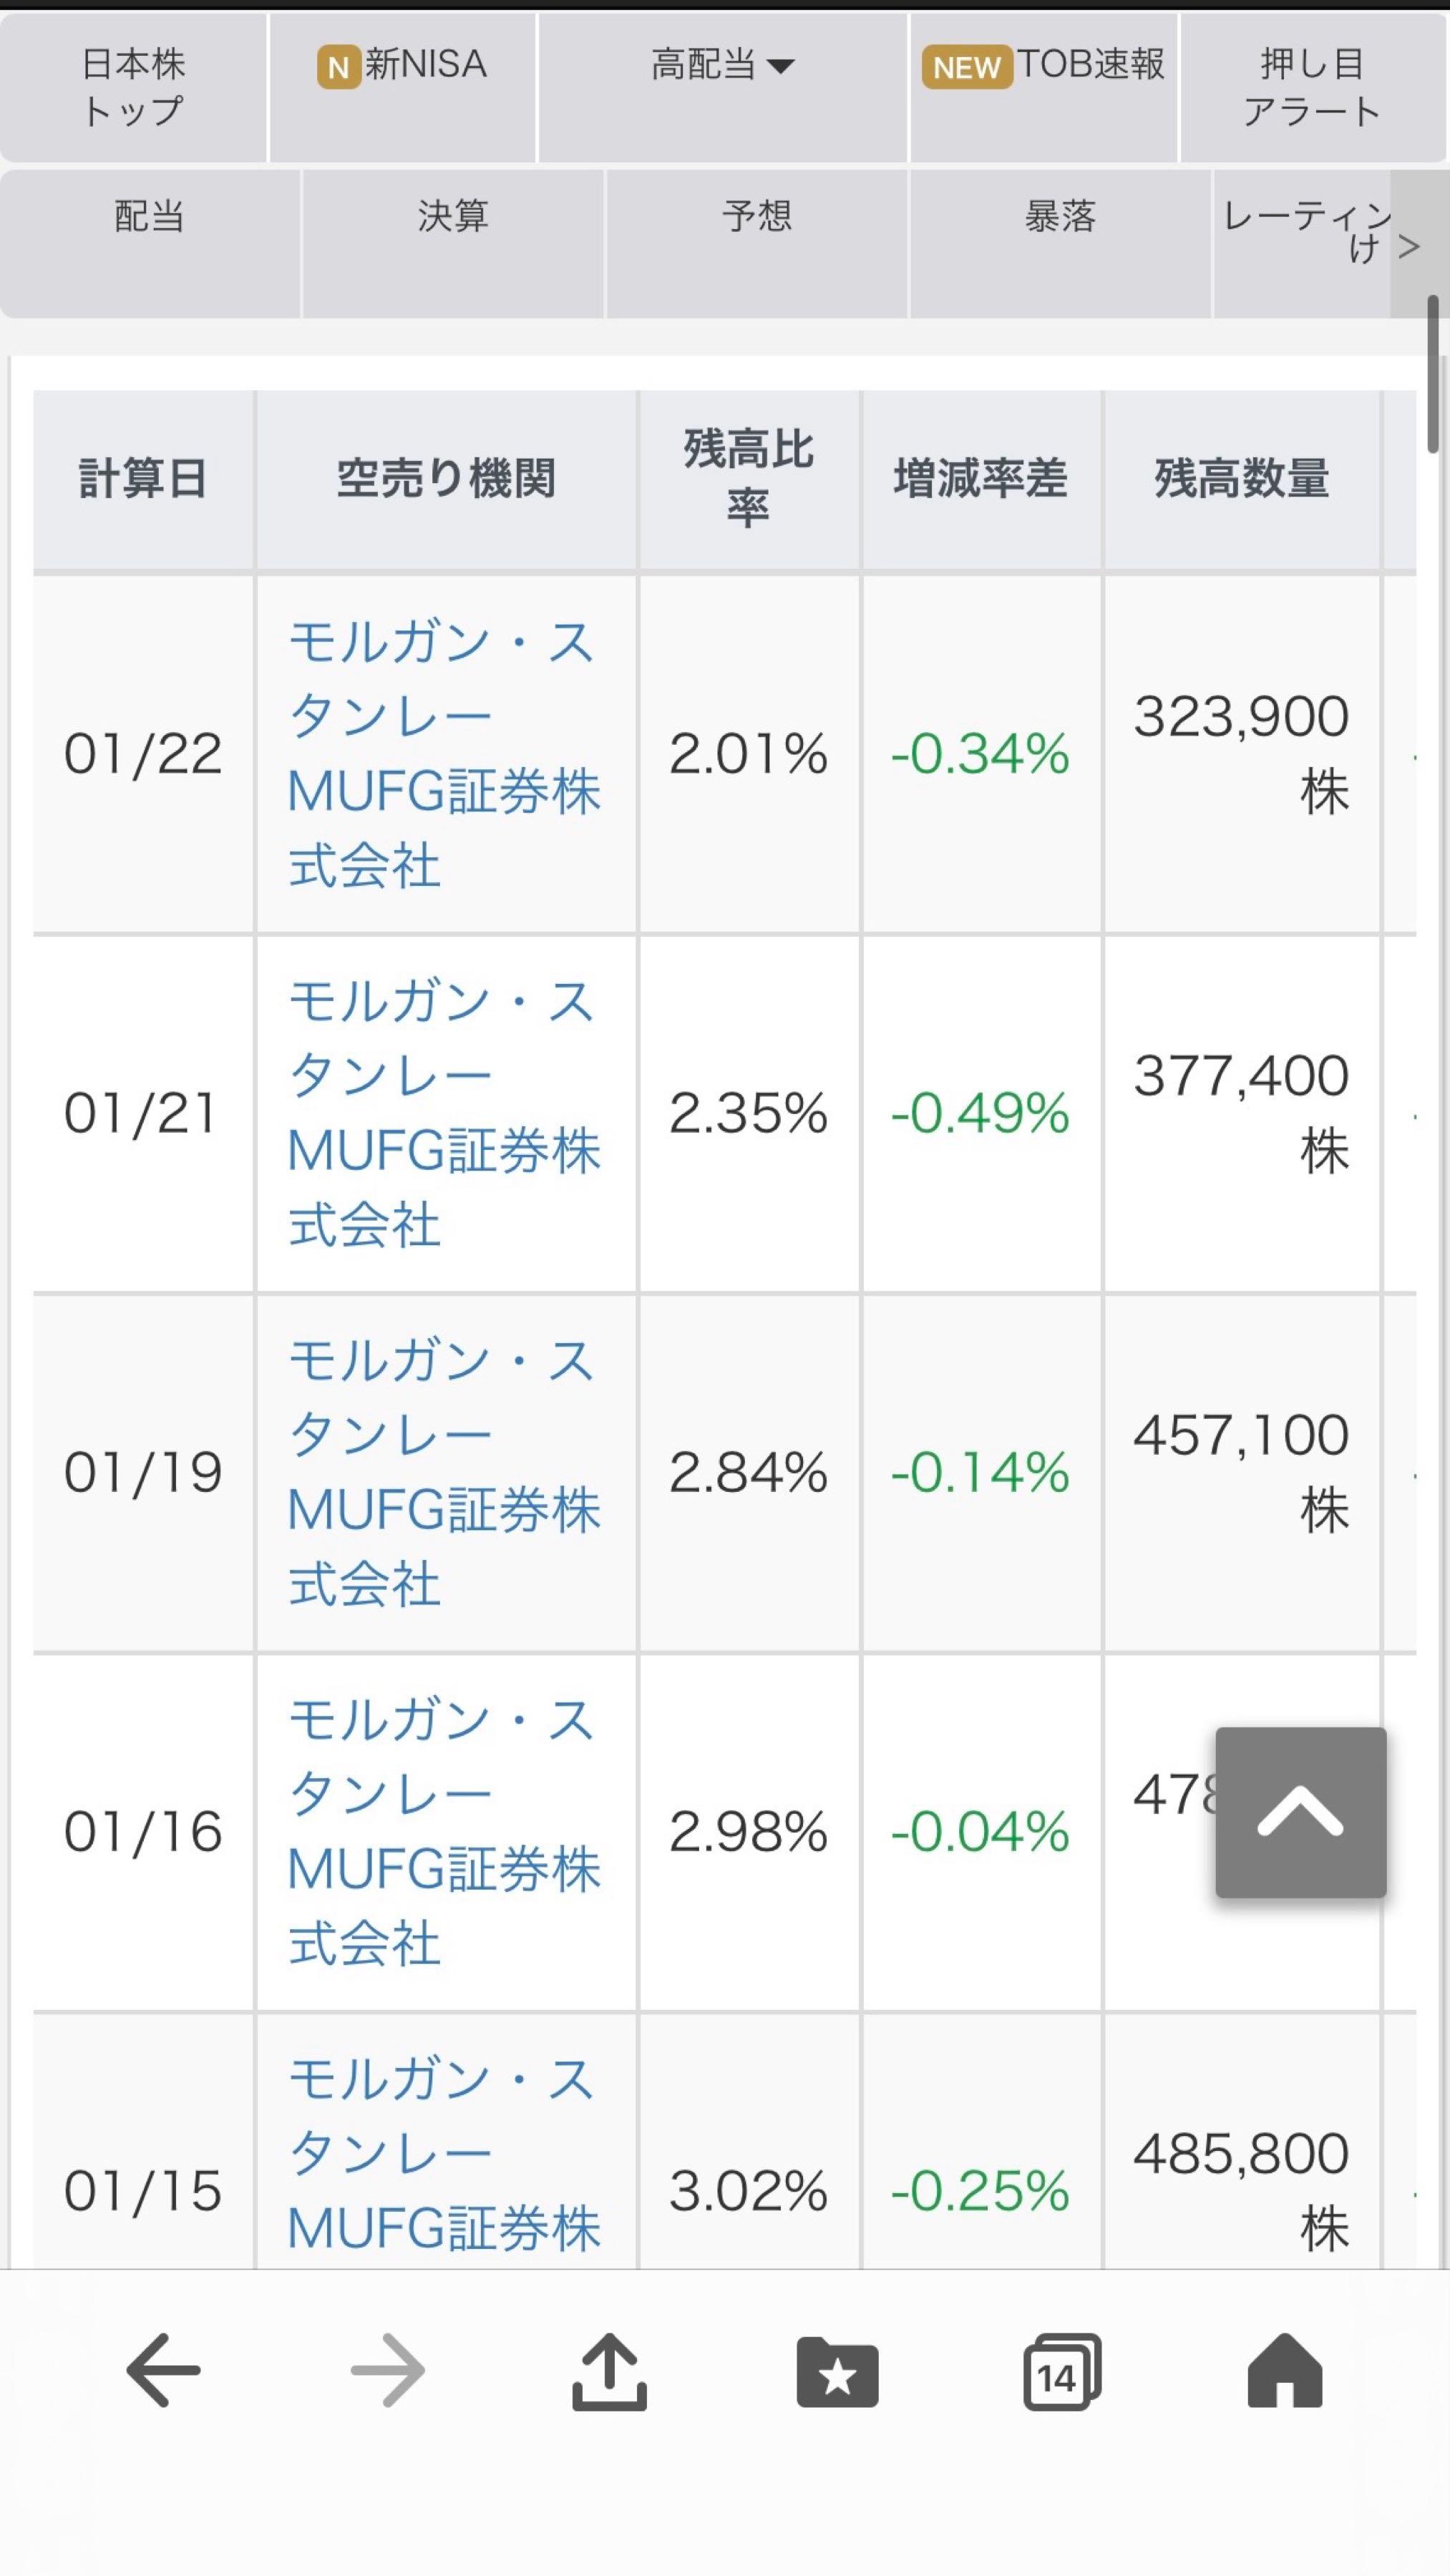Select the 暴落 category

pos(1060,218)
